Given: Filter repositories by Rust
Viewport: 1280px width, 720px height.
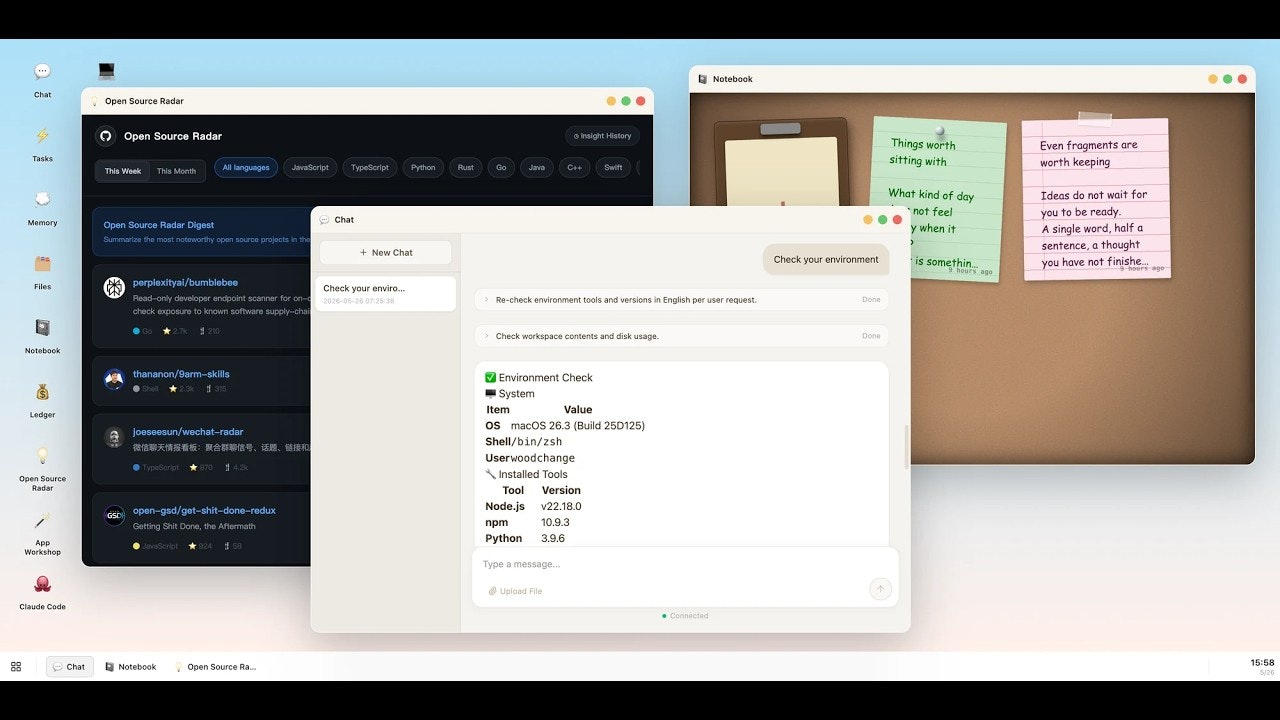Looking at the screenshot, I should (x=466, y=168).
